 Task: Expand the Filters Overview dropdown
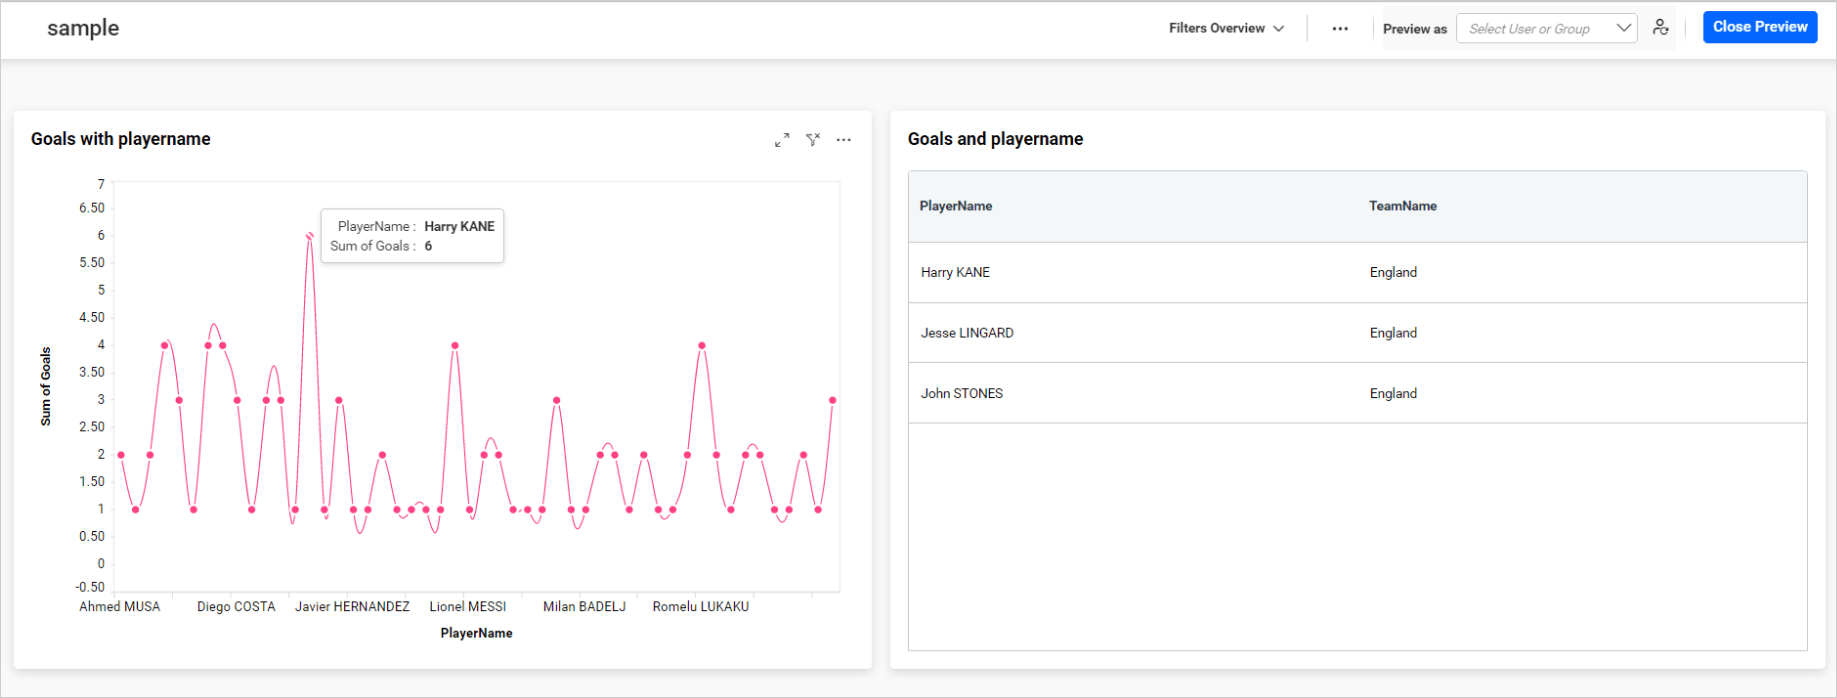click(1226, 29)
